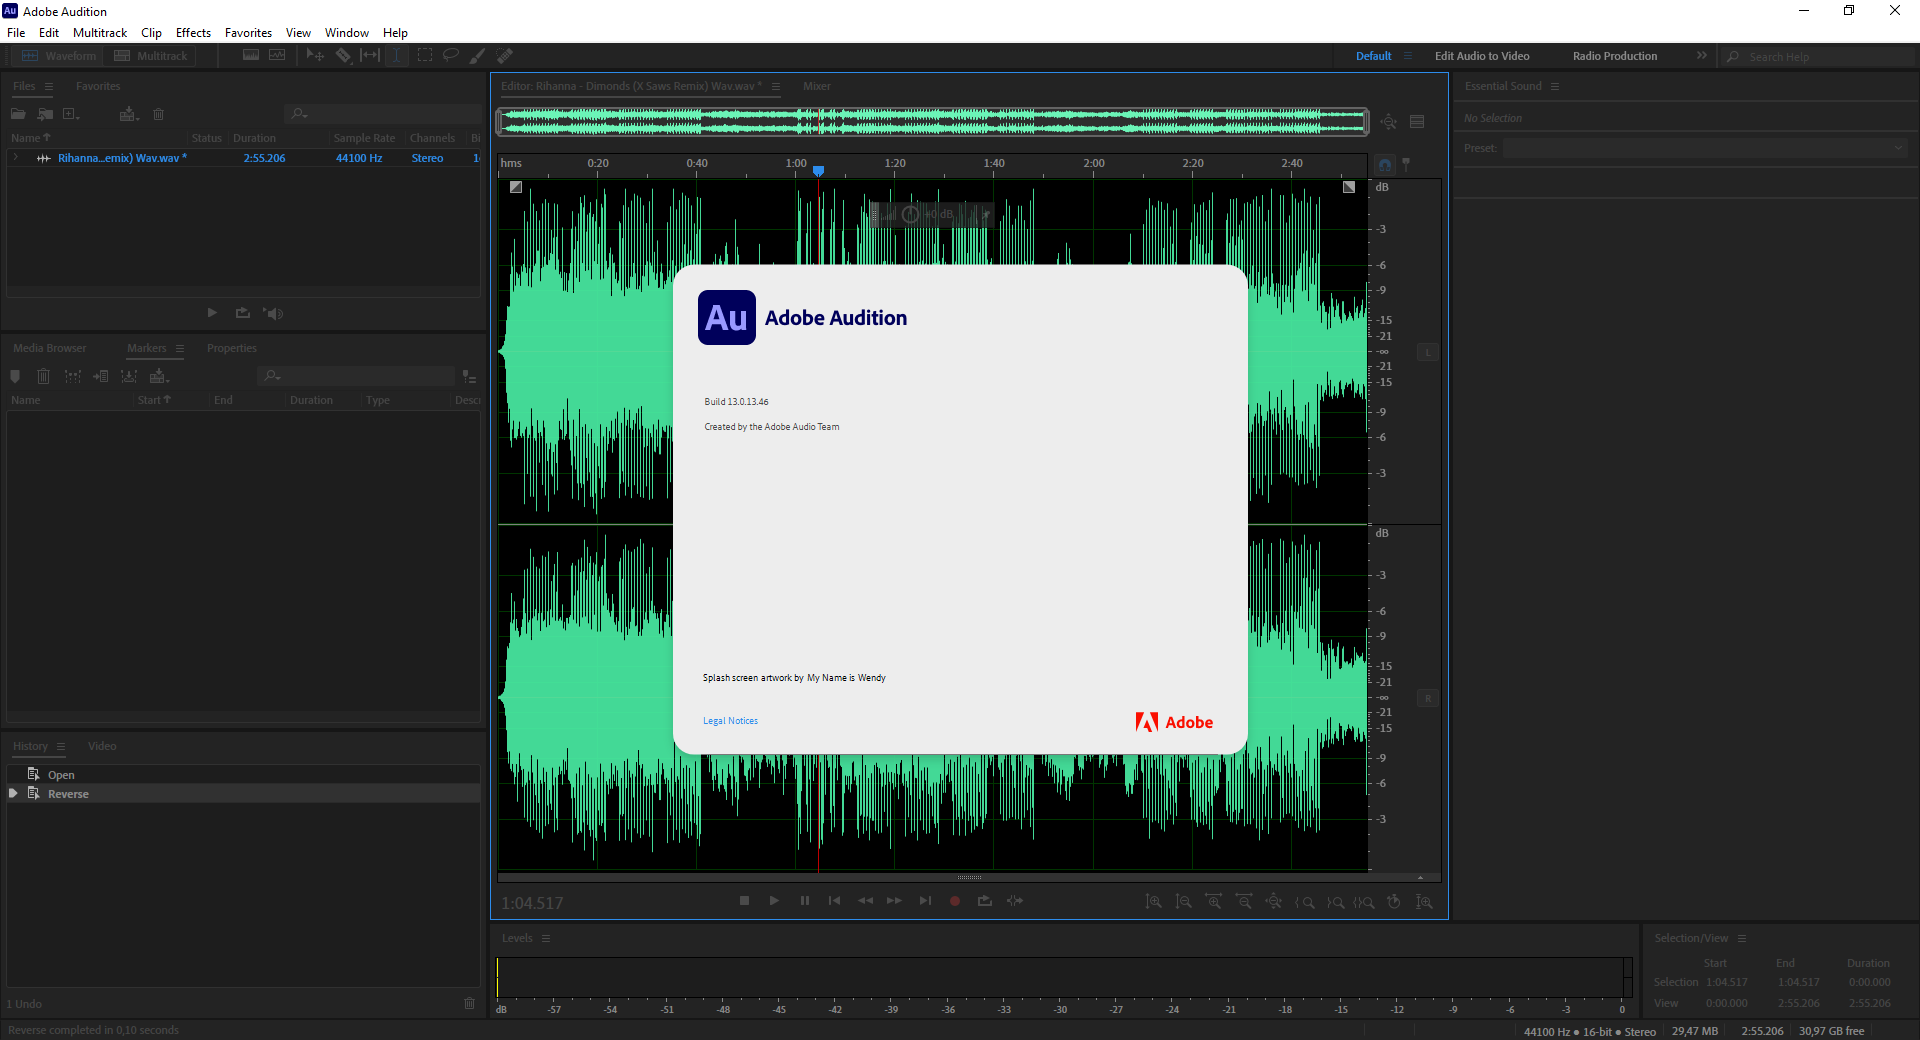Screen dimensions: 1920x1040
Task: Toggle Skip Selection button
Action: 1015,901
